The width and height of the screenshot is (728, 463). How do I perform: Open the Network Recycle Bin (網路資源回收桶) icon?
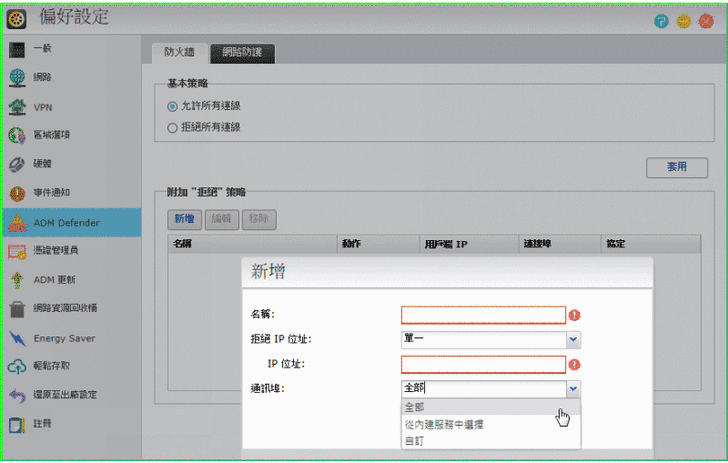click(x=17, y=309)
